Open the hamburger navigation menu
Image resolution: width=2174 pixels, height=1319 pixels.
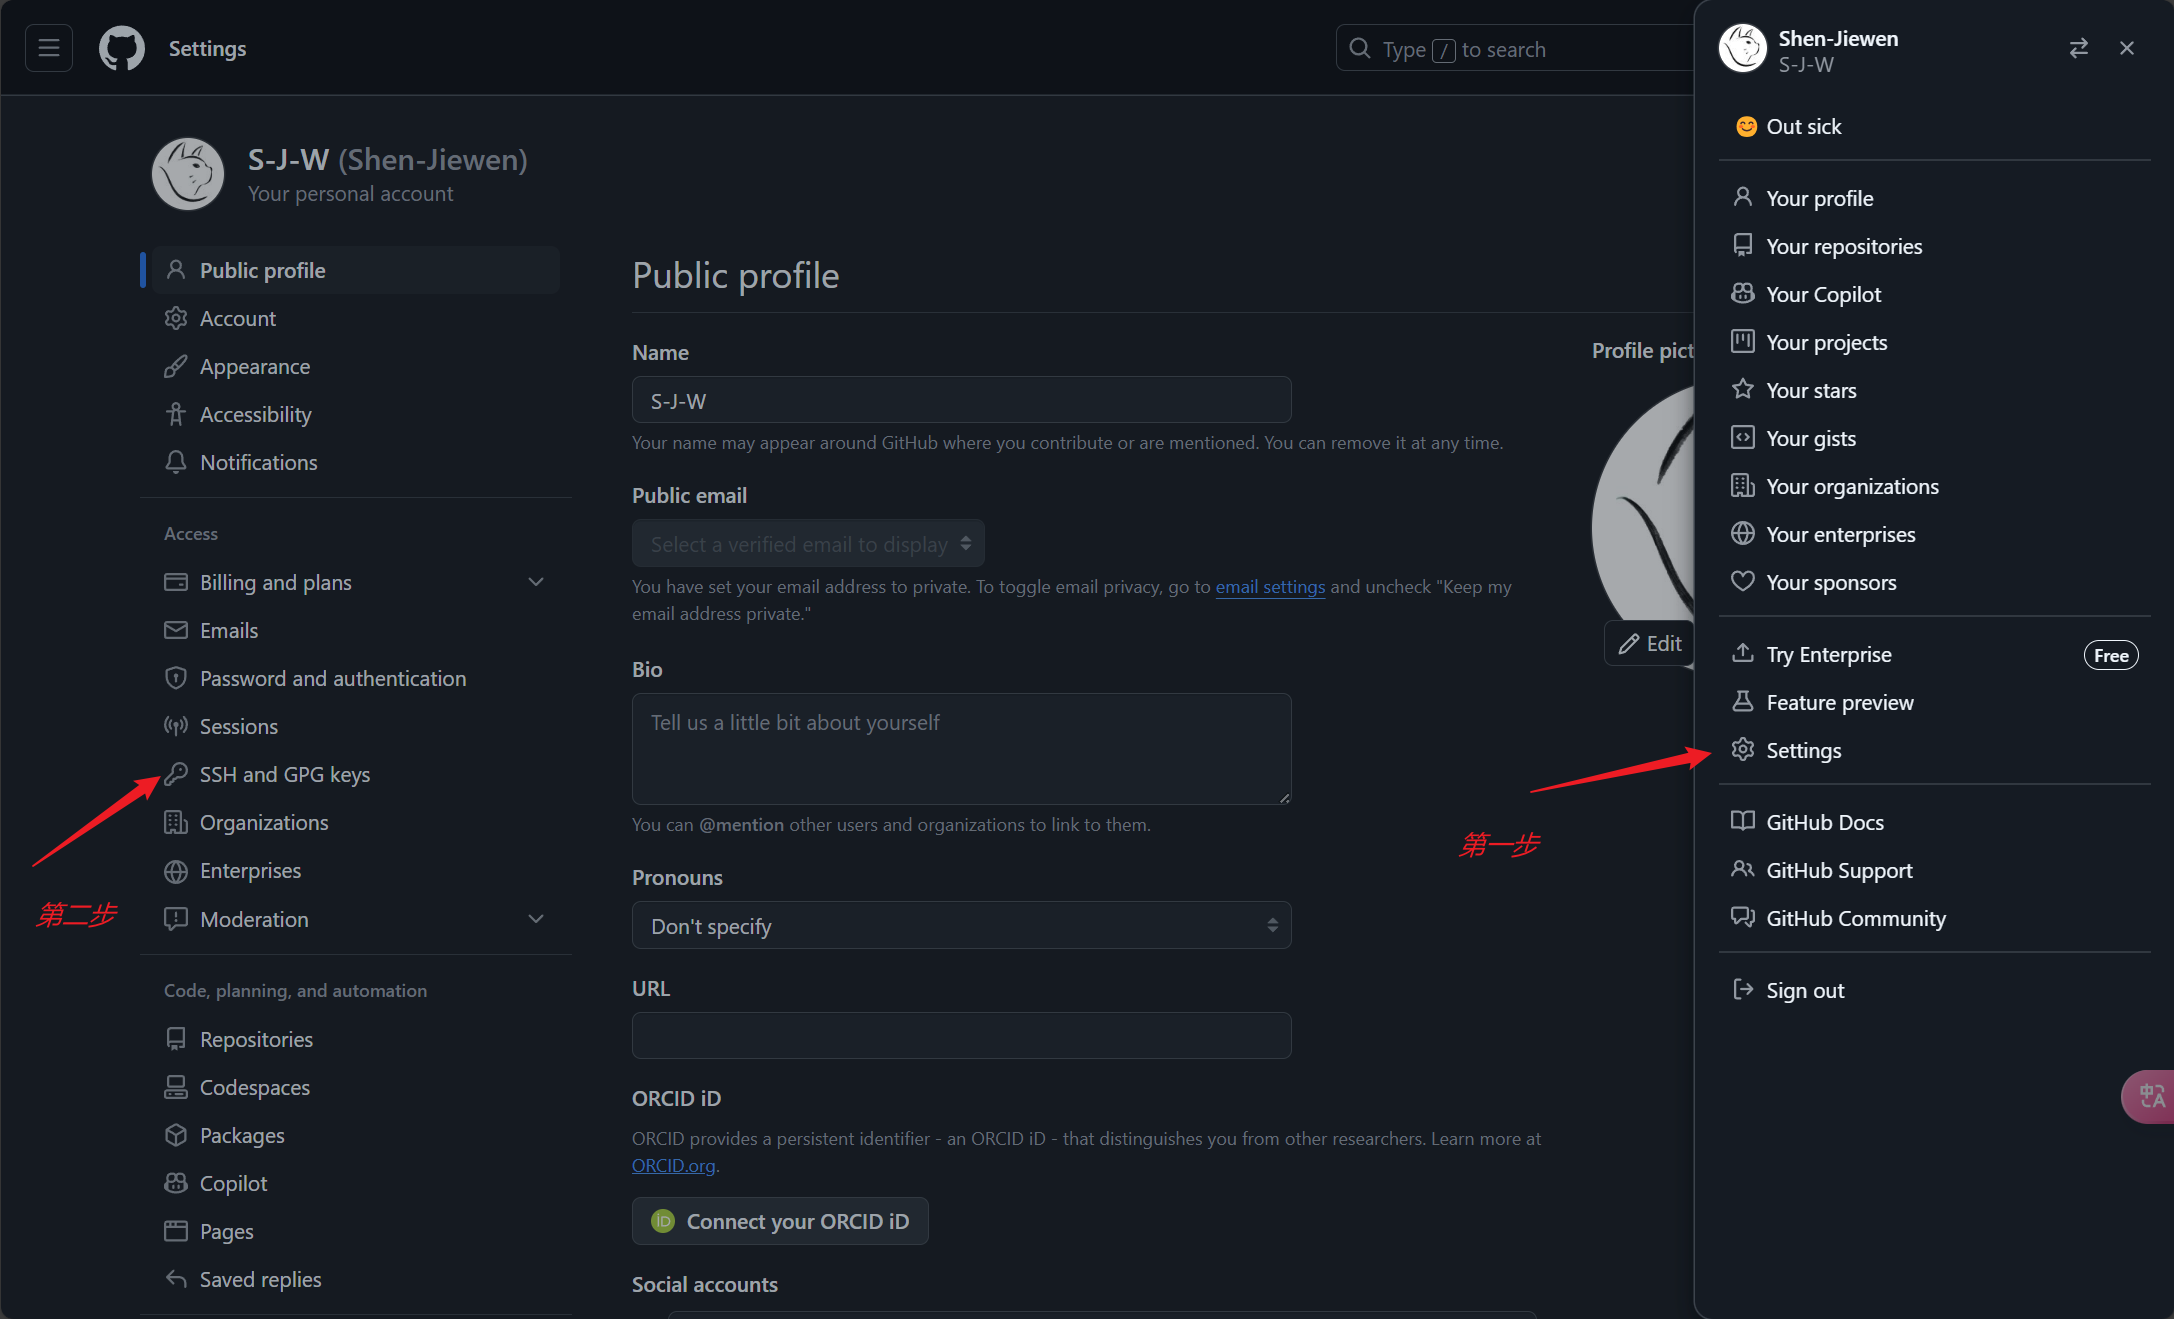48,48
